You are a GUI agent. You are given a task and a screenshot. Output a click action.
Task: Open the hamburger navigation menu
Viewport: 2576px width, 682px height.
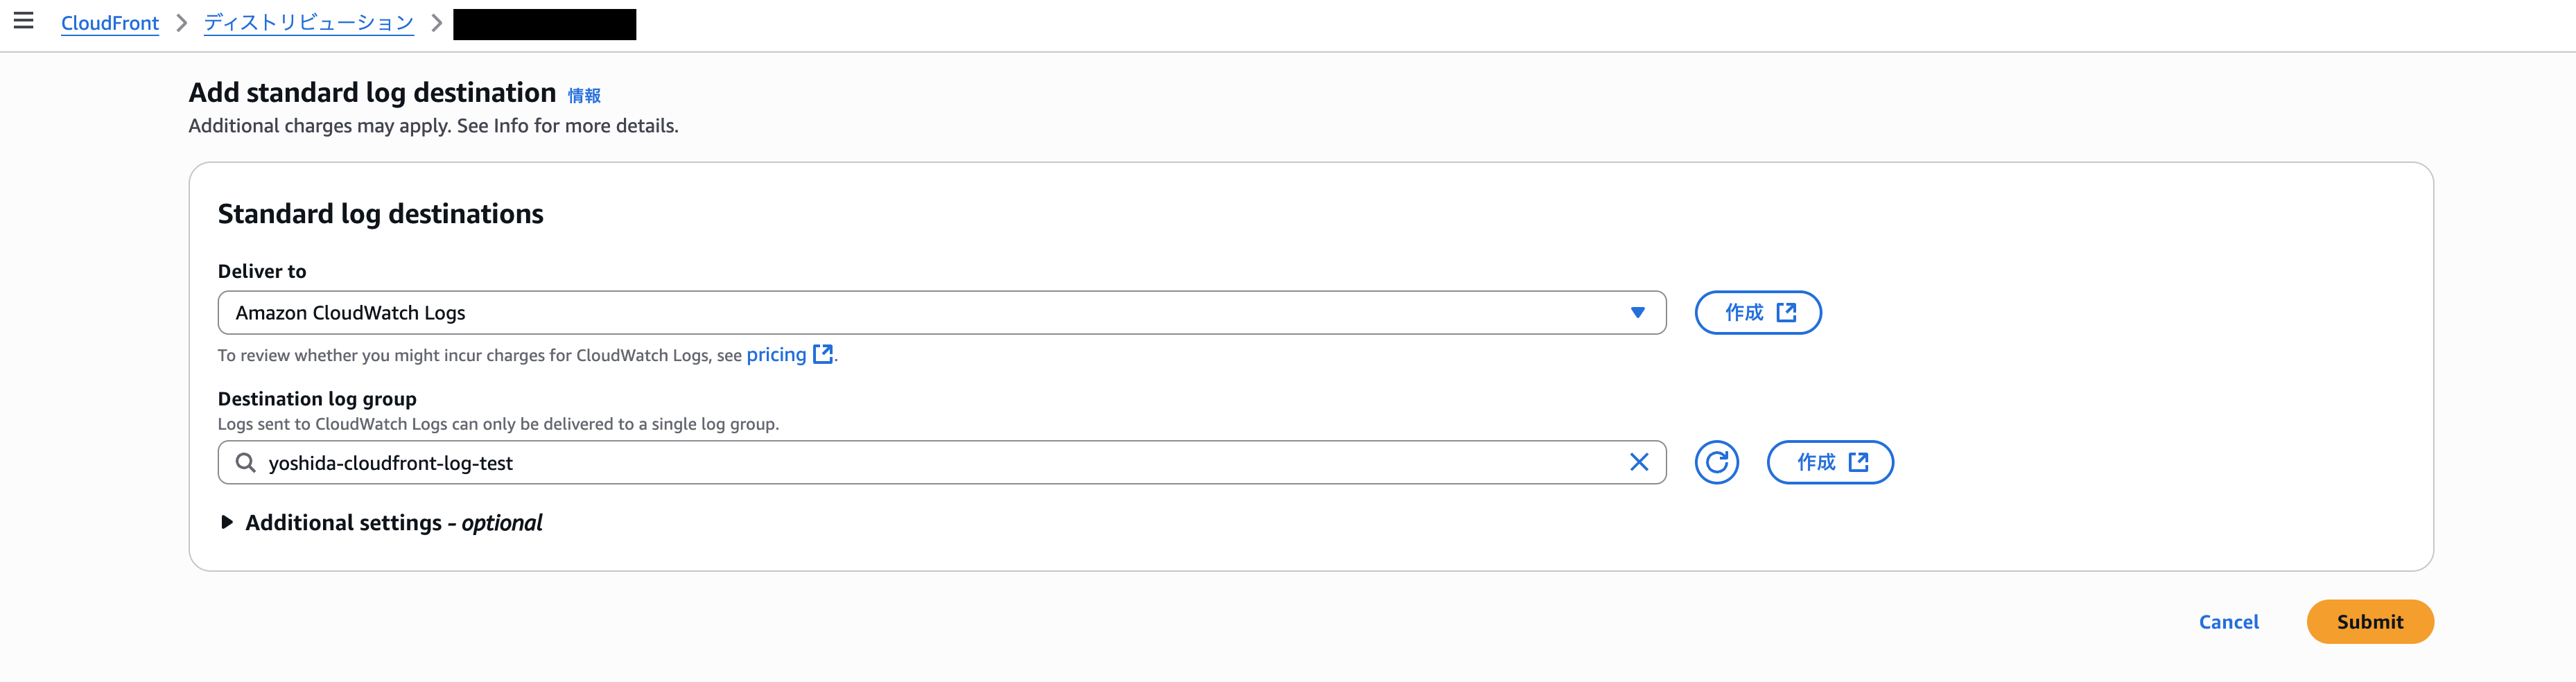[23, 21]
